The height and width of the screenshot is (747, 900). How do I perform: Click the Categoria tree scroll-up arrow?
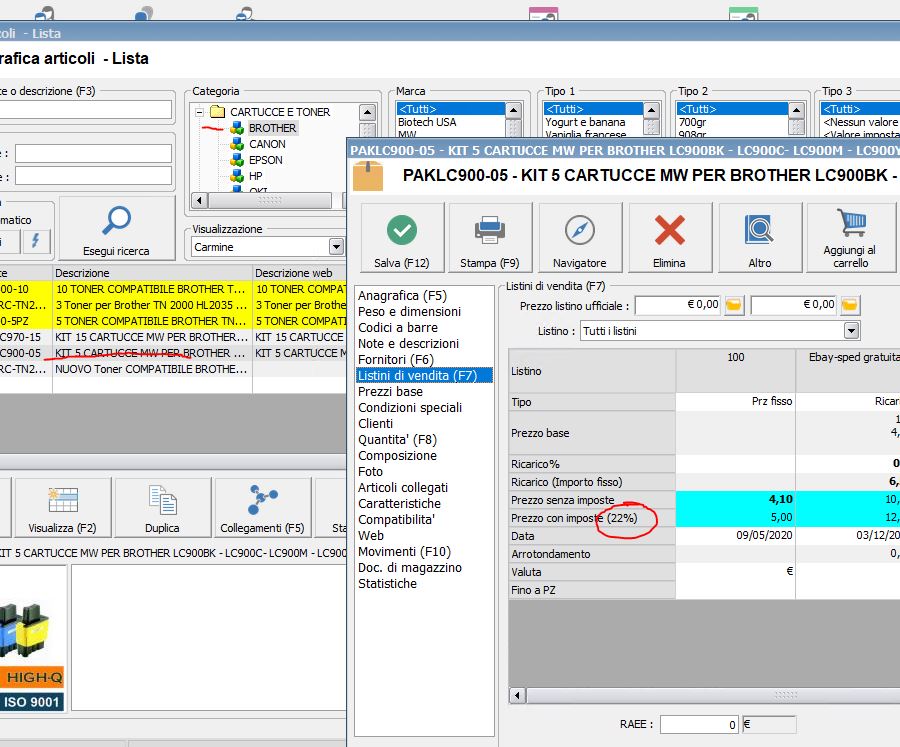click(x=367, y=112)
